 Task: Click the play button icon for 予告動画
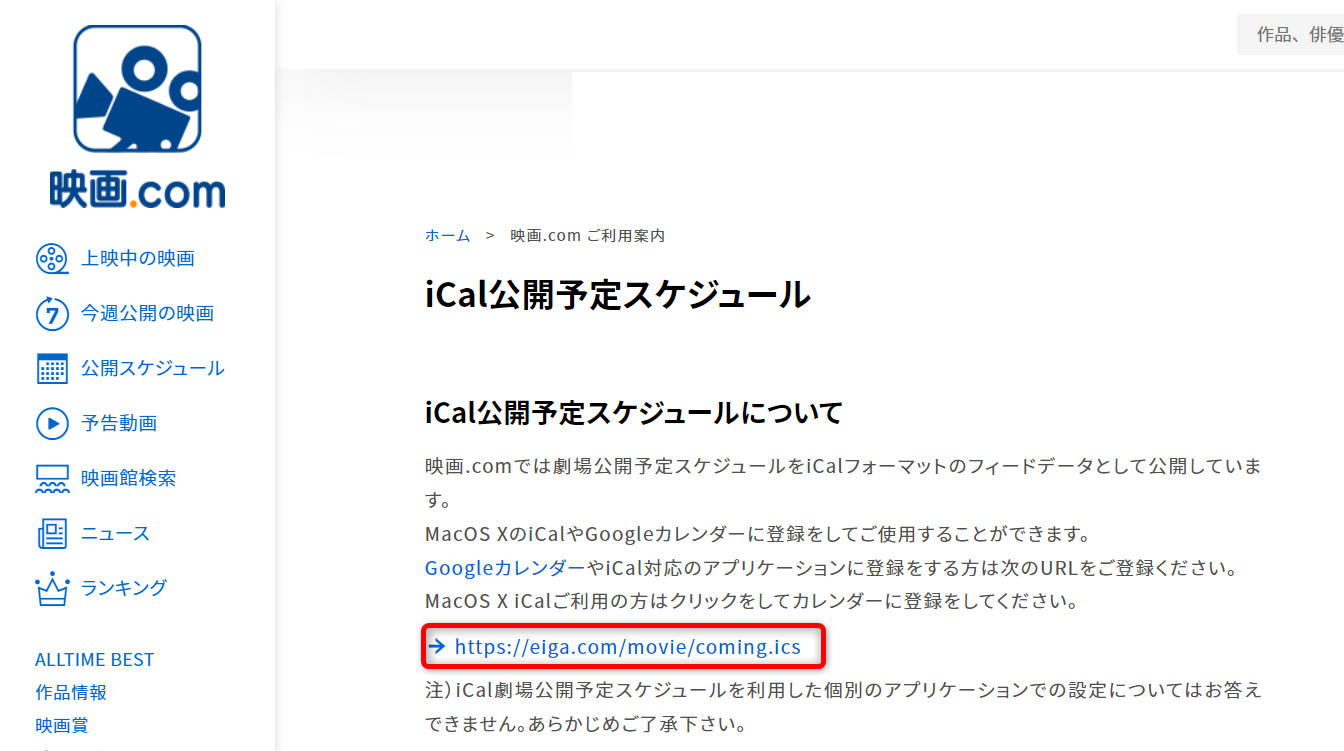tap(52, 424)
